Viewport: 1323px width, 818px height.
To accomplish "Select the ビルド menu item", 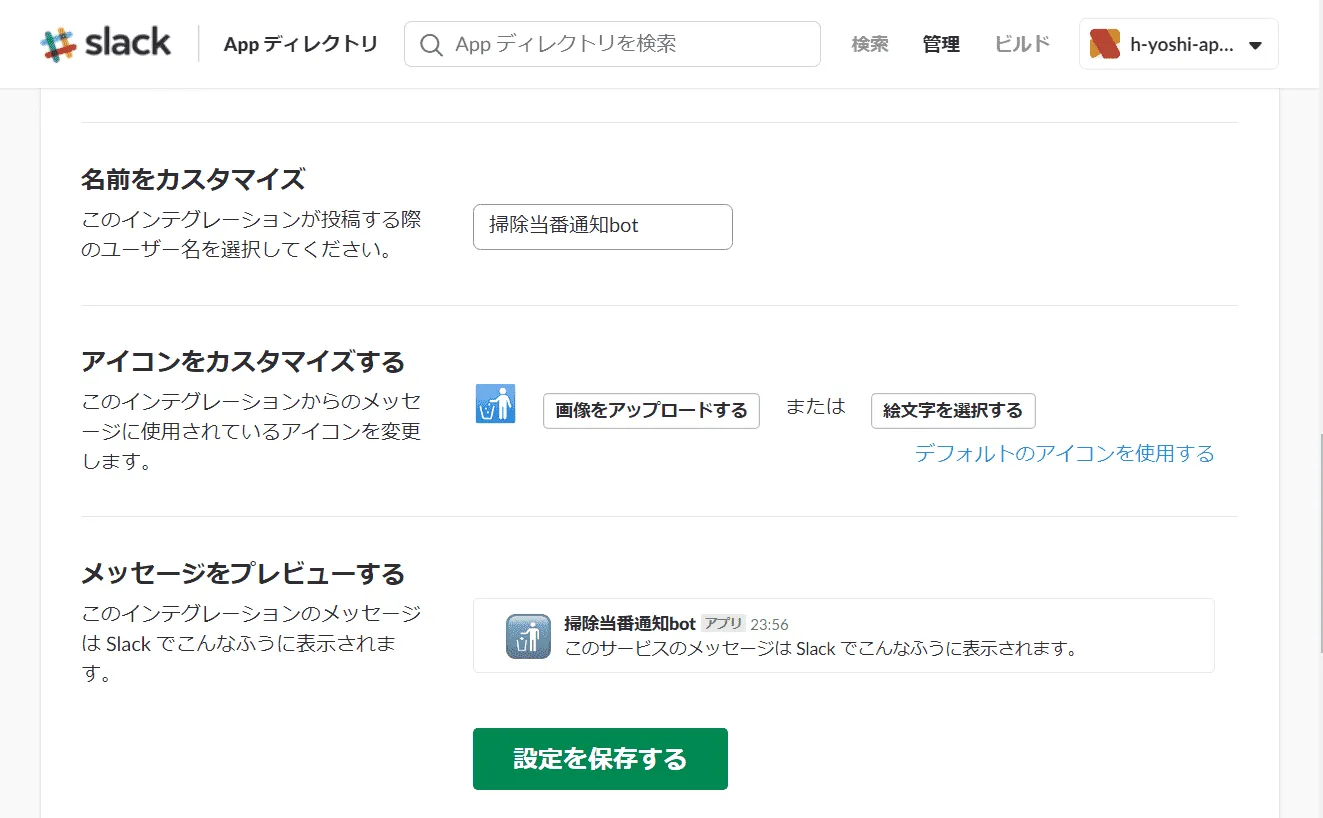I will pos(1021,44).
